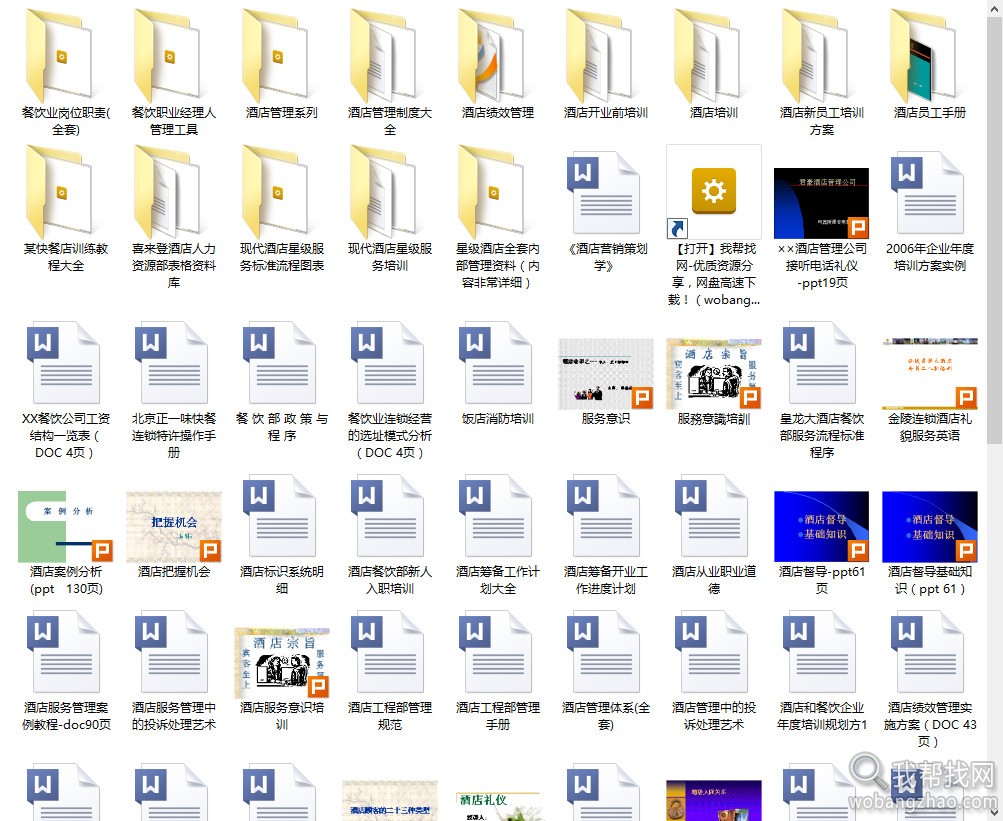This screenshot has width=1003, height=821.
Task: Select the 酒店绩效管理 folder icon
Action: 493,55
